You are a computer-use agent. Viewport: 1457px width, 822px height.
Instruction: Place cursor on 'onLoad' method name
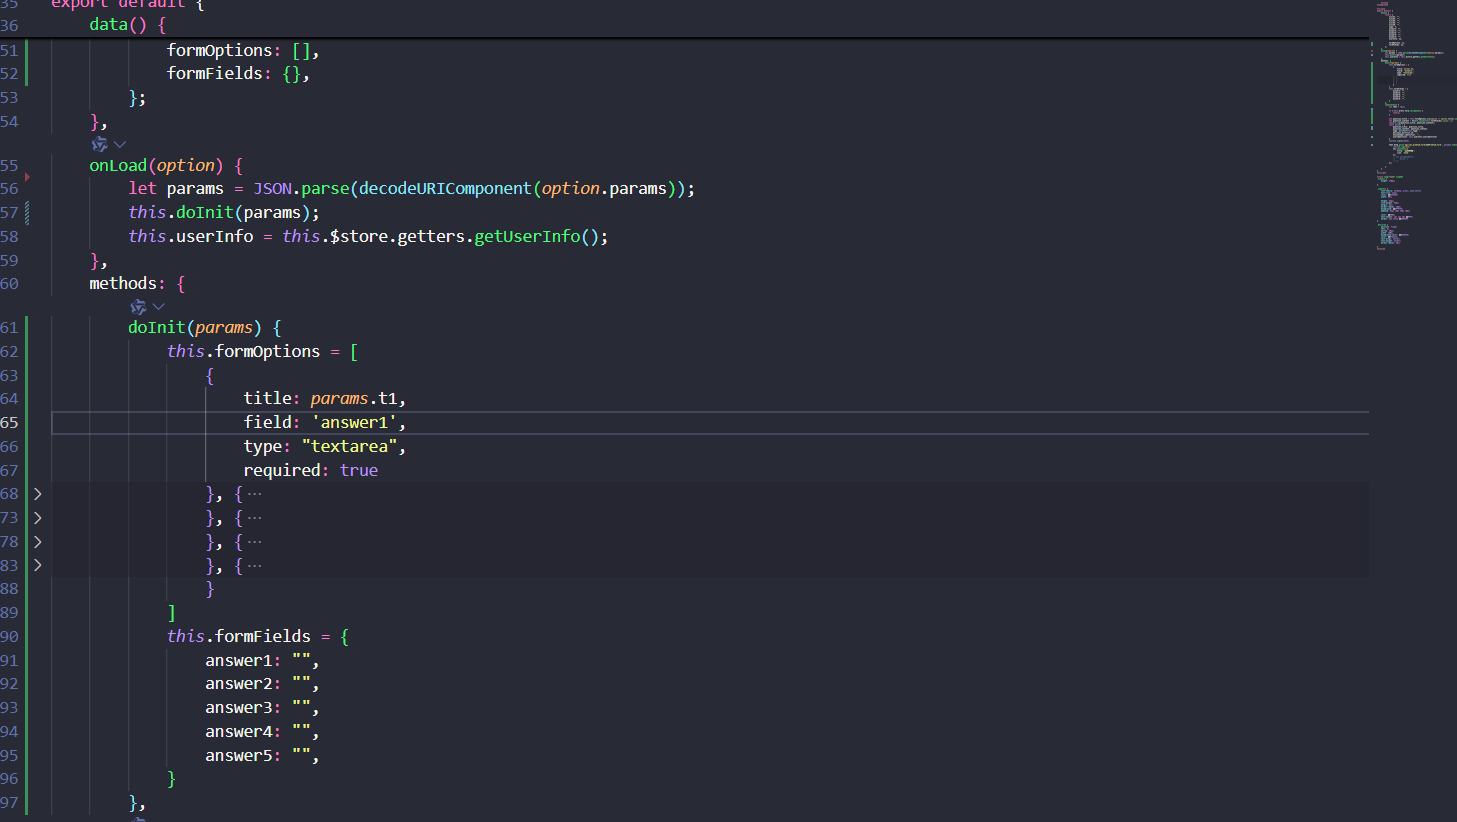coord(118,165)
